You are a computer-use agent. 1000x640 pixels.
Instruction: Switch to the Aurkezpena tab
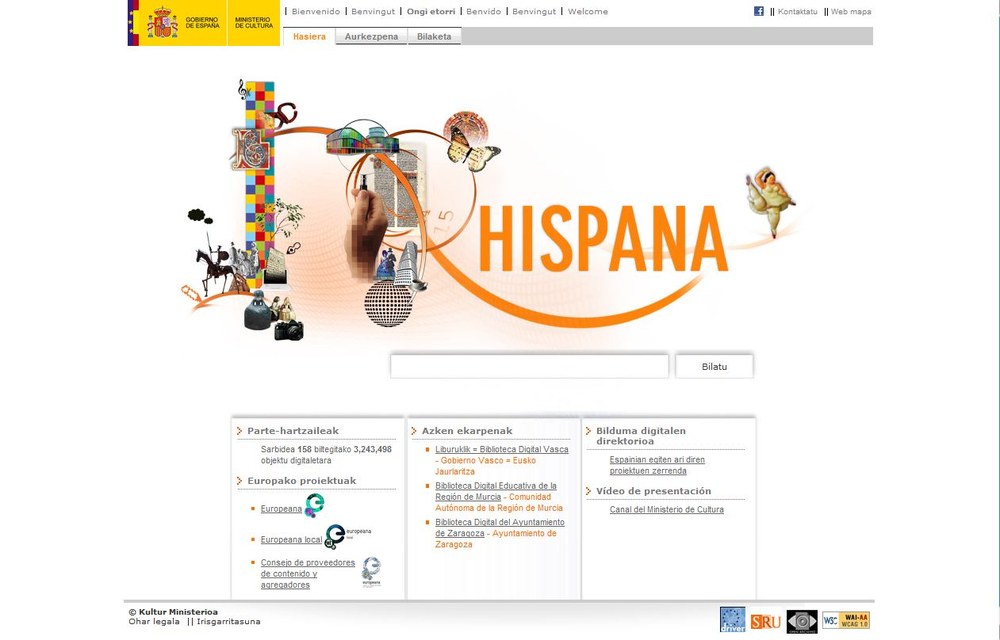click(x=371, y=37)
